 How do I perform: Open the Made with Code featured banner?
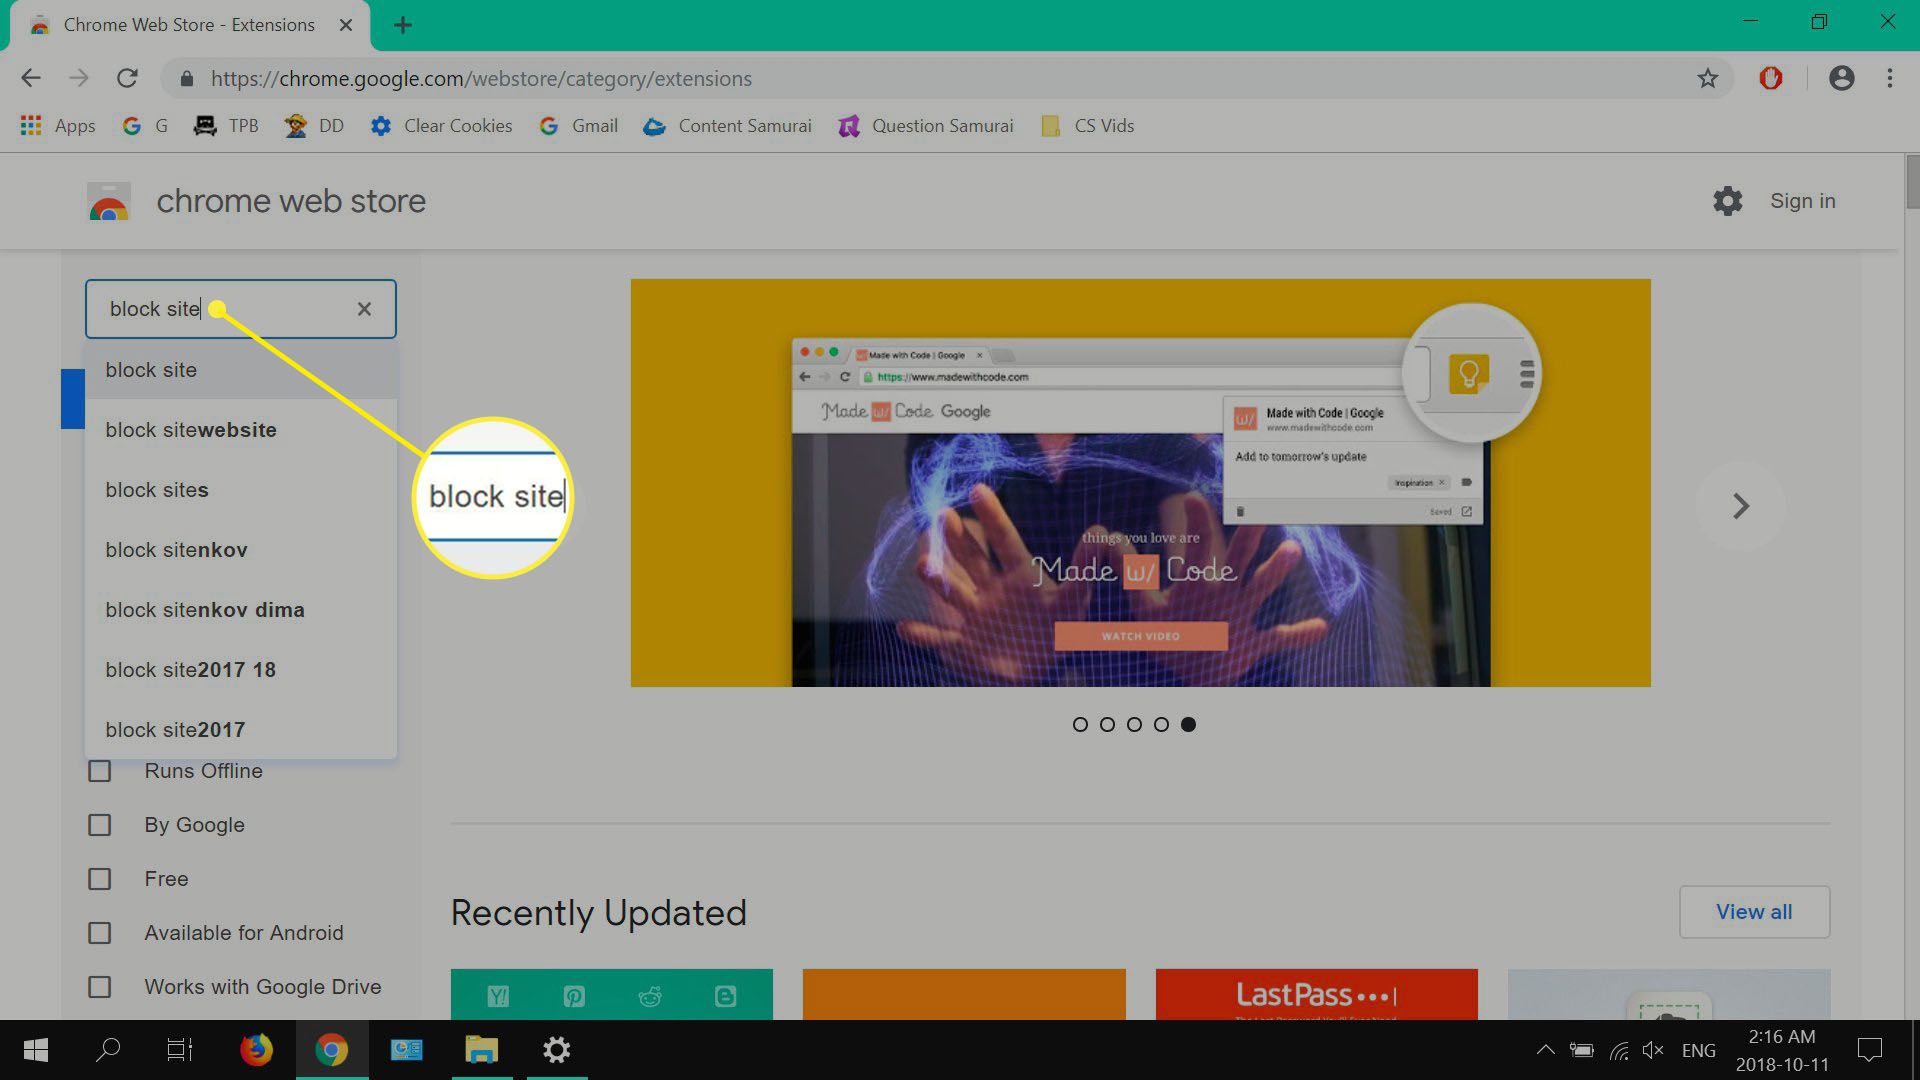(1140, 483)
